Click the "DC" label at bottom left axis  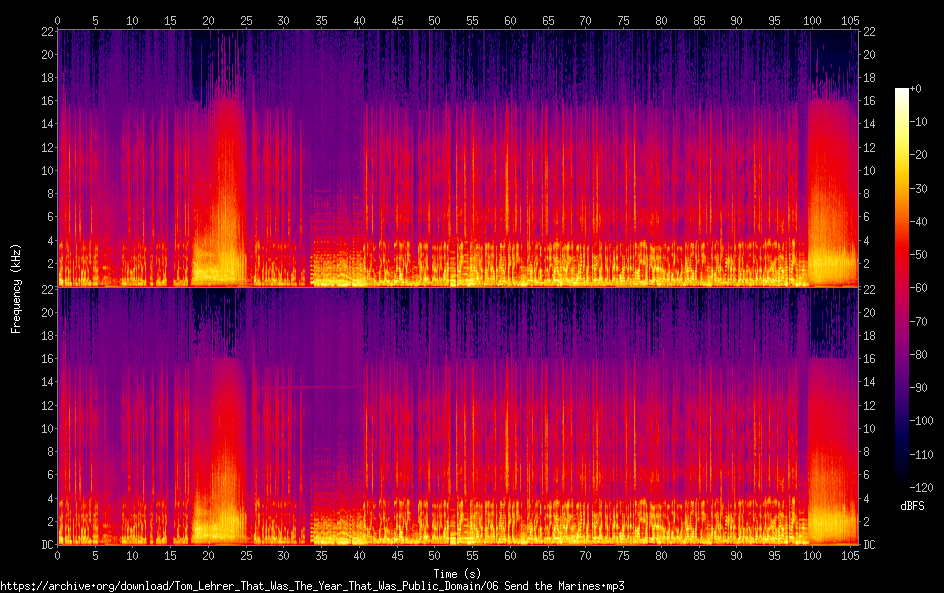45,545
